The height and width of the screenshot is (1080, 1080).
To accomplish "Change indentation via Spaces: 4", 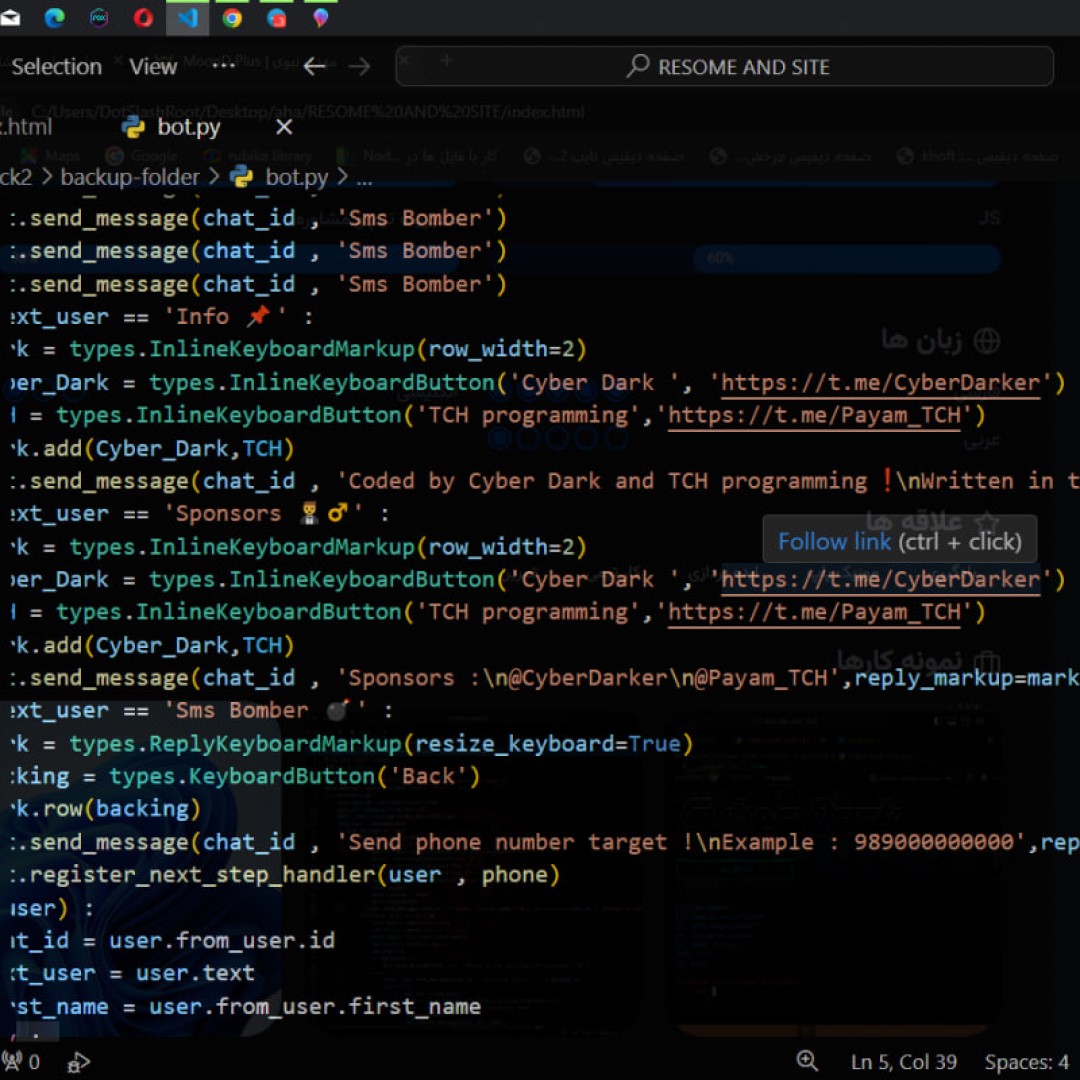I will pos(1026,1062).
